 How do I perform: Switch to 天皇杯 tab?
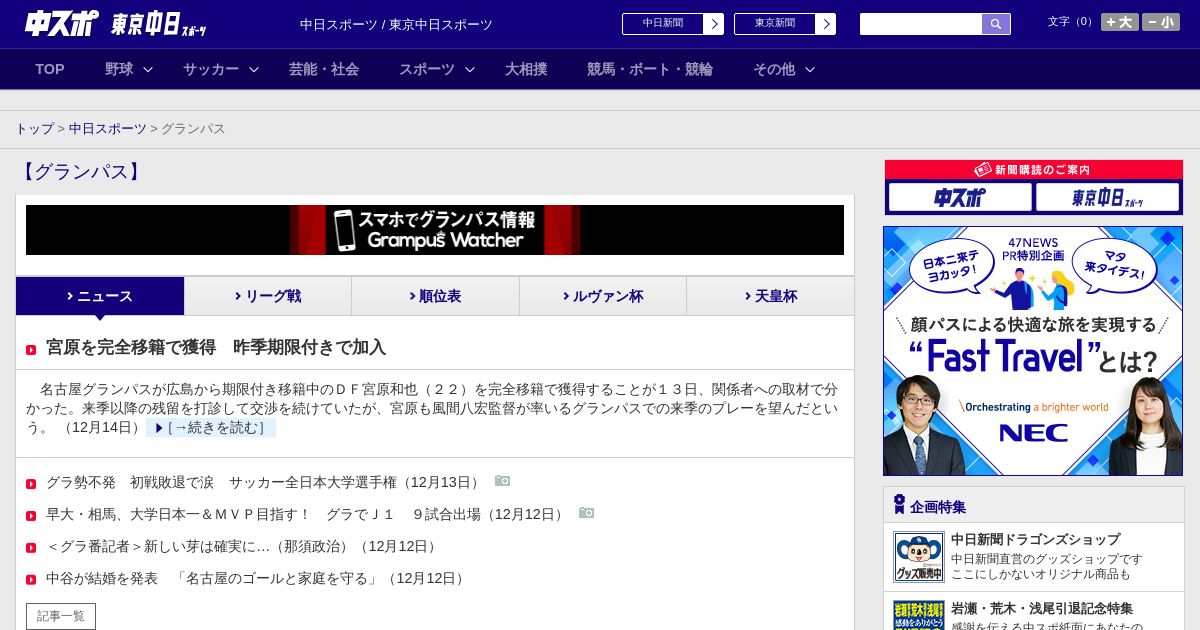770,296
